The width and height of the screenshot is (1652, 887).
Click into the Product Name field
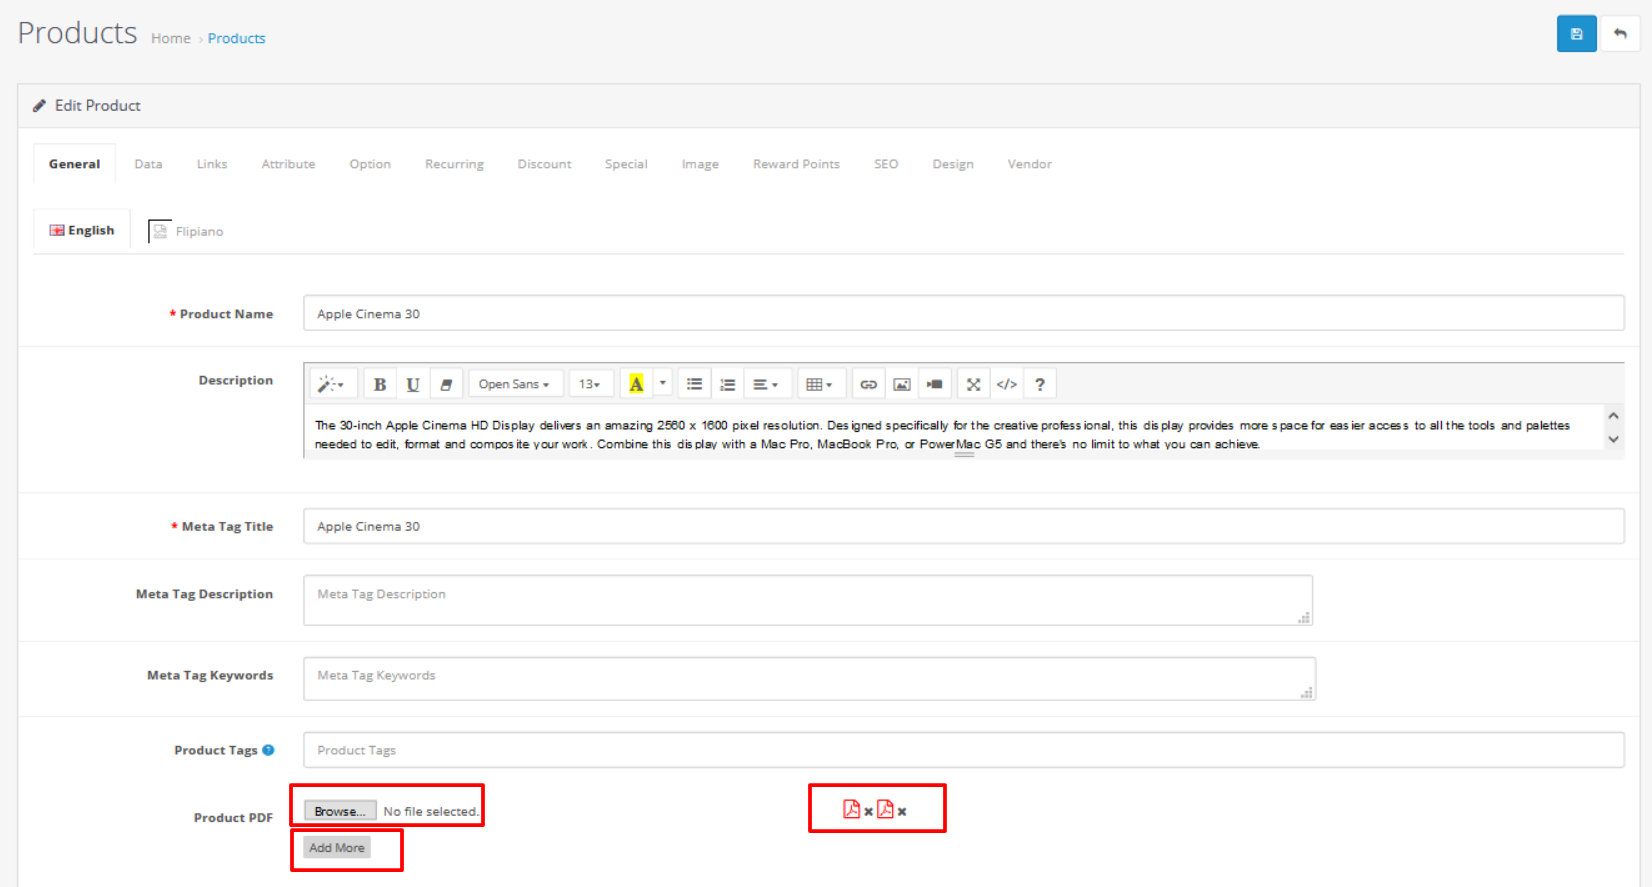(964, 313)
